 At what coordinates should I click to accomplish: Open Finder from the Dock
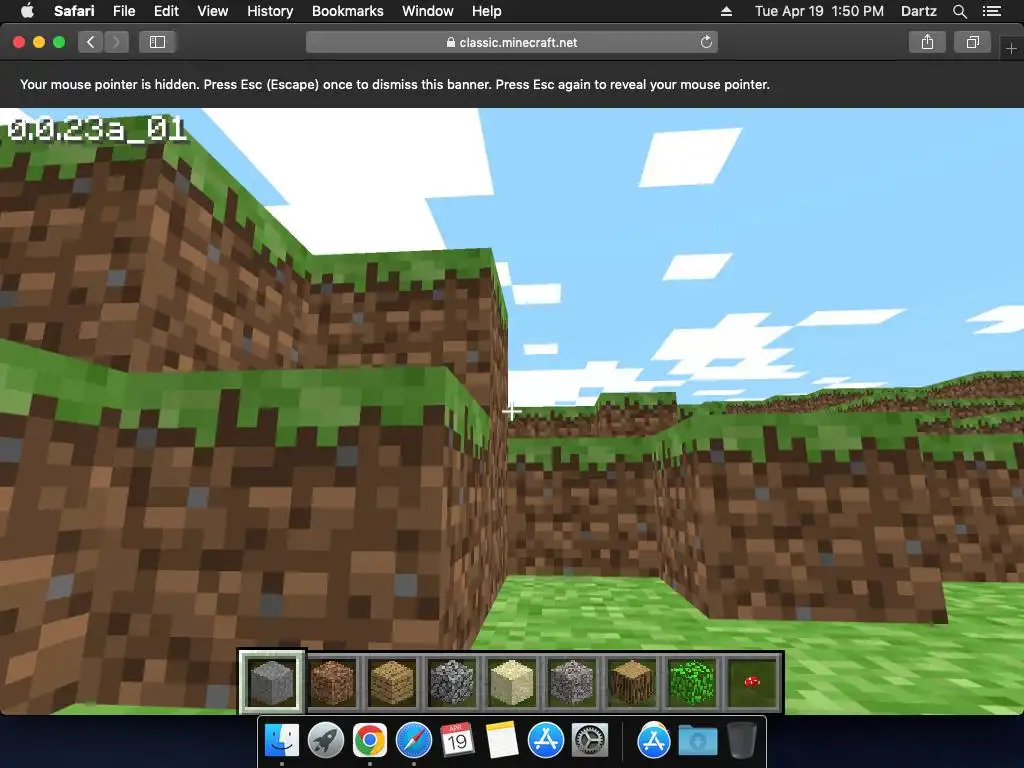pos(281,741)
